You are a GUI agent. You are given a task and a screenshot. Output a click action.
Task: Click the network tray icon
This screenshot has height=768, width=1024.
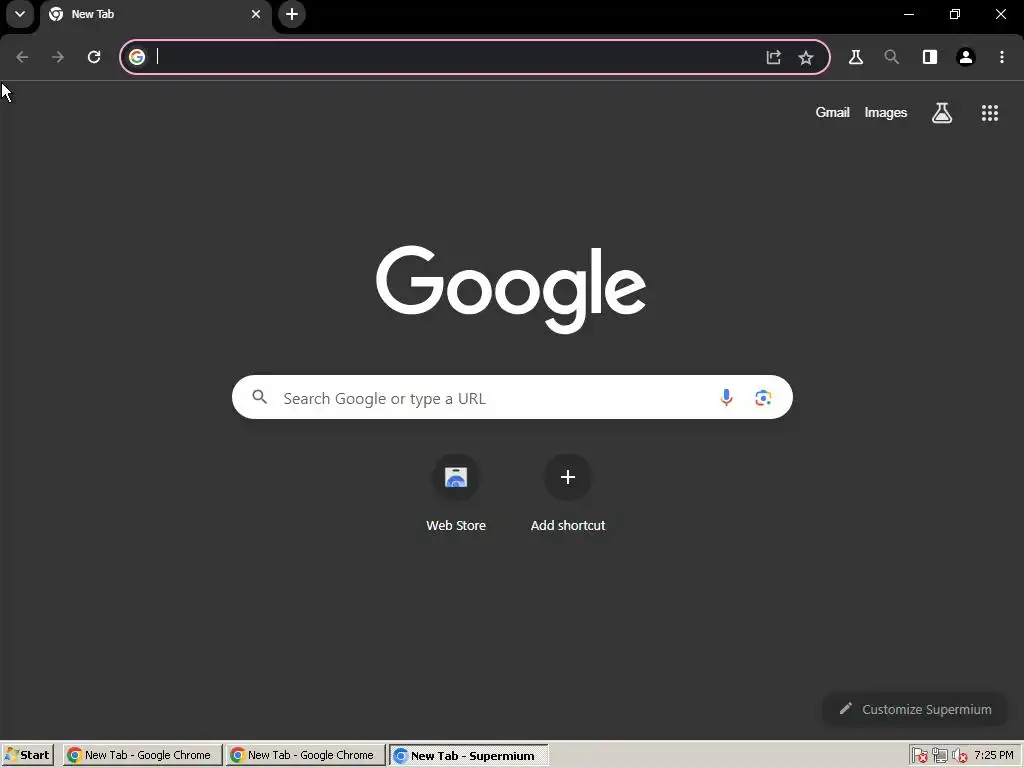pos(940,756)
